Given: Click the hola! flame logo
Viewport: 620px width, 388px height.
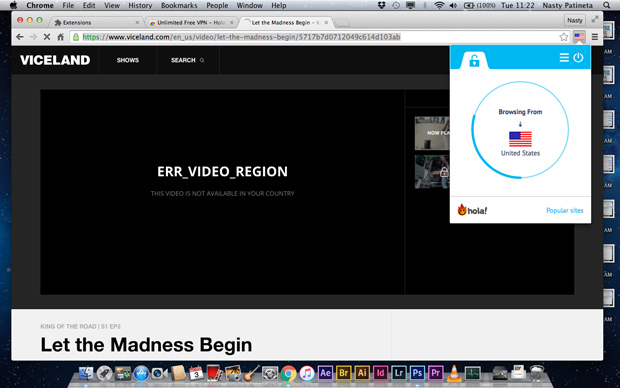Looking at the screenshot, I should click(x=472, y=210).
